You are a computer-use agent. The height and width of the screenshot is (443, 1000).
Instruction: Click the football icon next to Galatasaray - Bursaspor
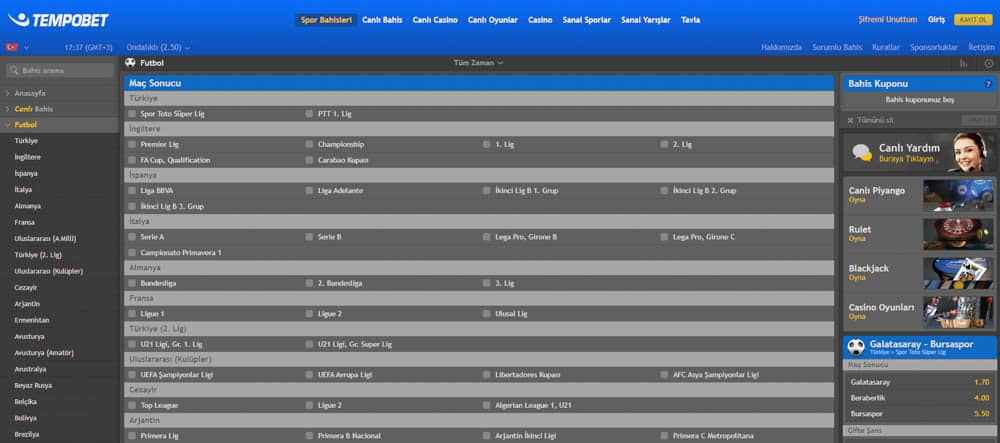pyautogui.click(x=856, y=347)
